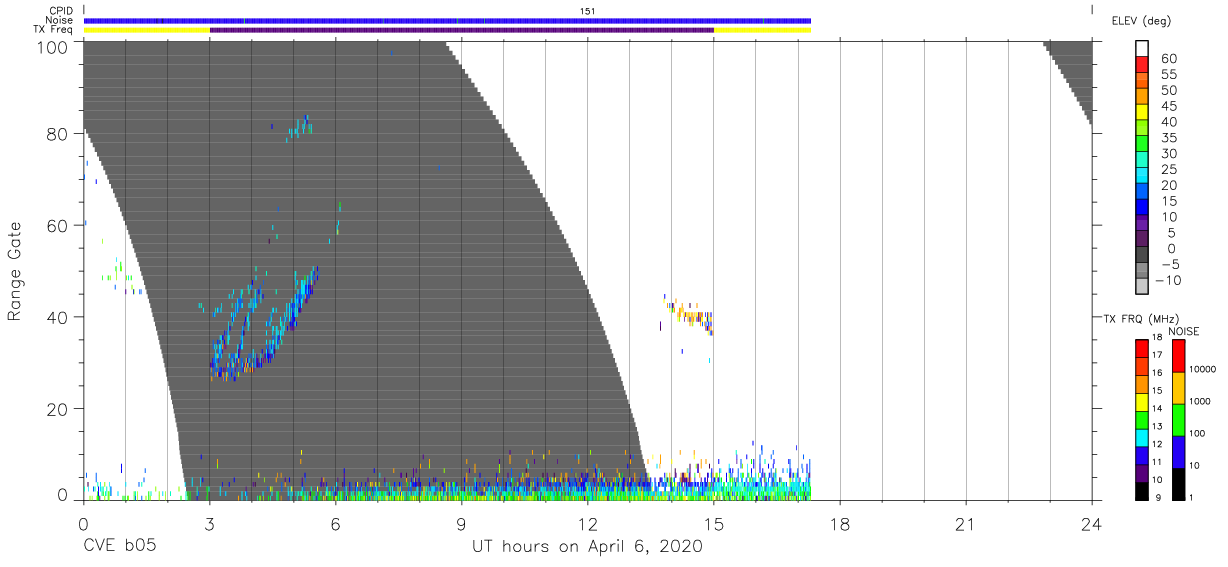This screenshot has width=1228, height=567.
Task: Click the '1000' label on NOISE colorbar
Action: (1198, 402)
